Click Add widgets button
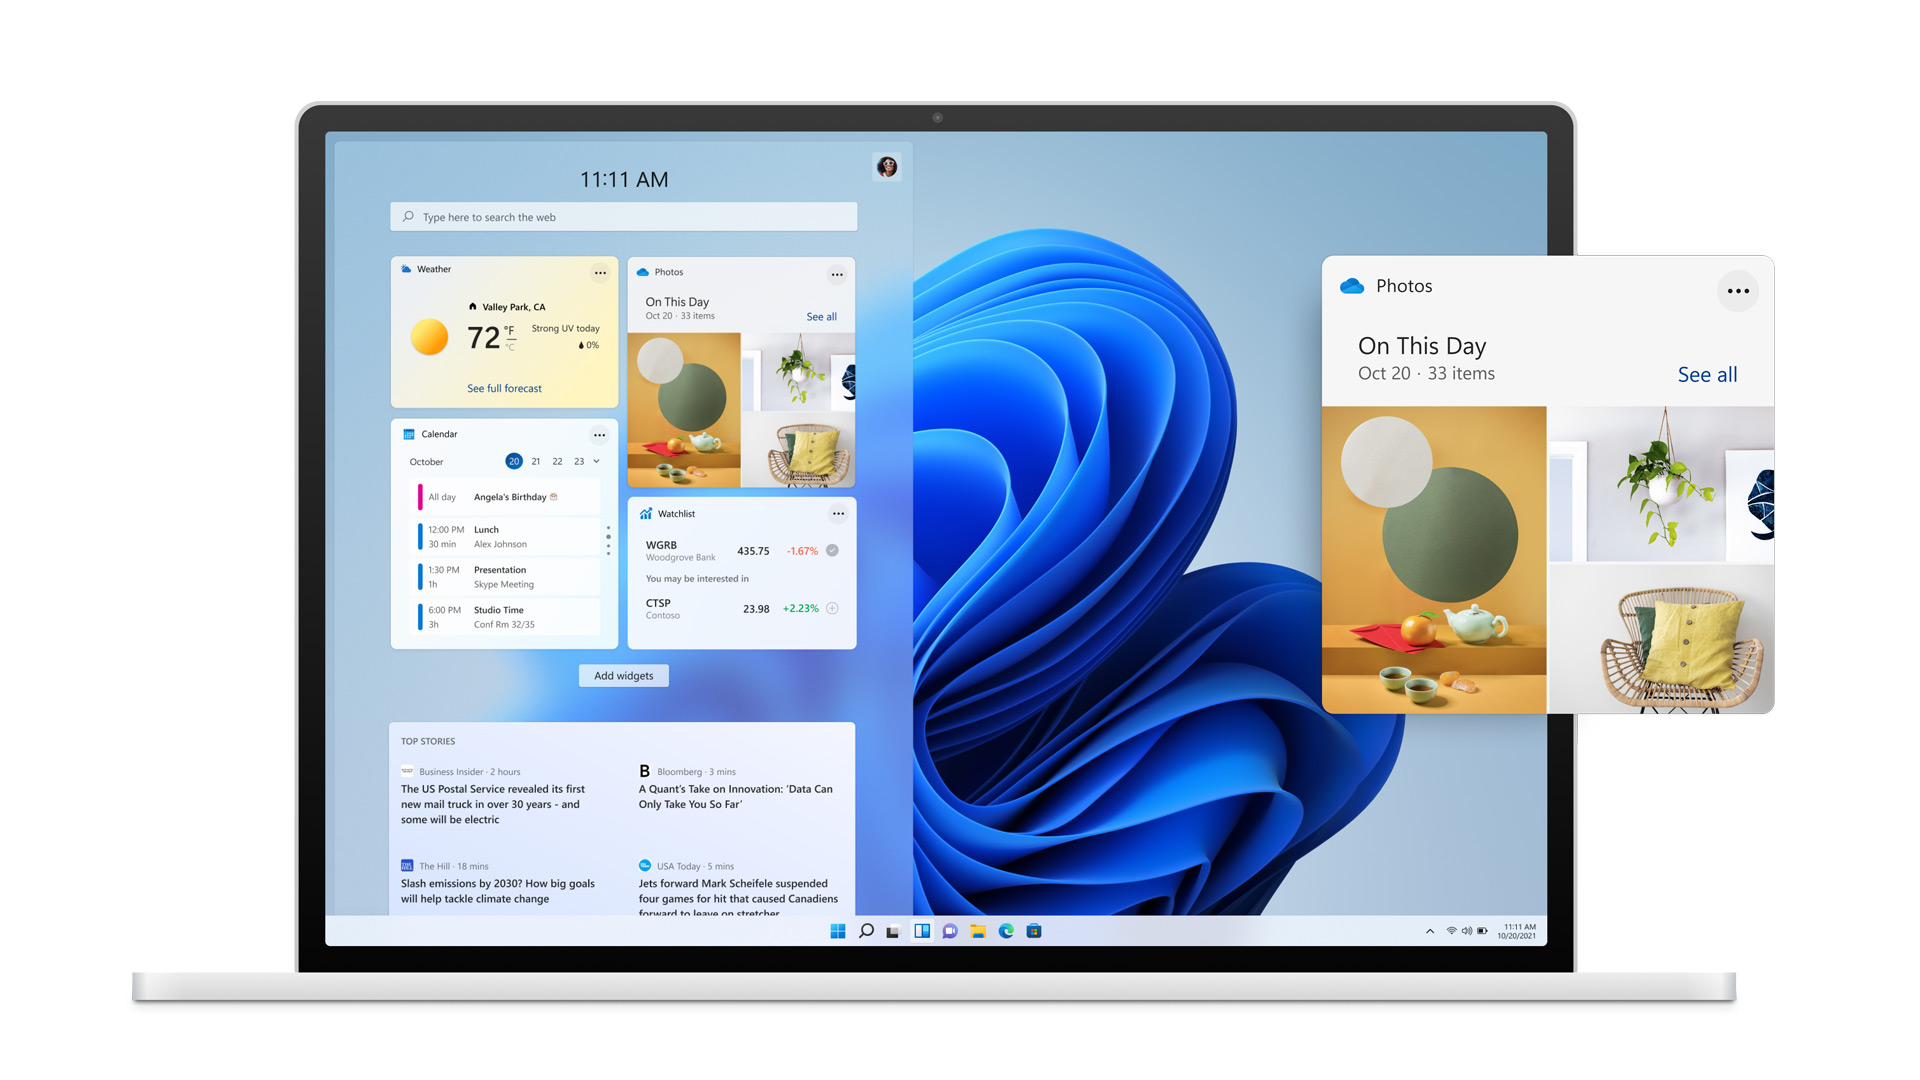Viewport: 1920px width, 1080px height. (x=621, y=675)
